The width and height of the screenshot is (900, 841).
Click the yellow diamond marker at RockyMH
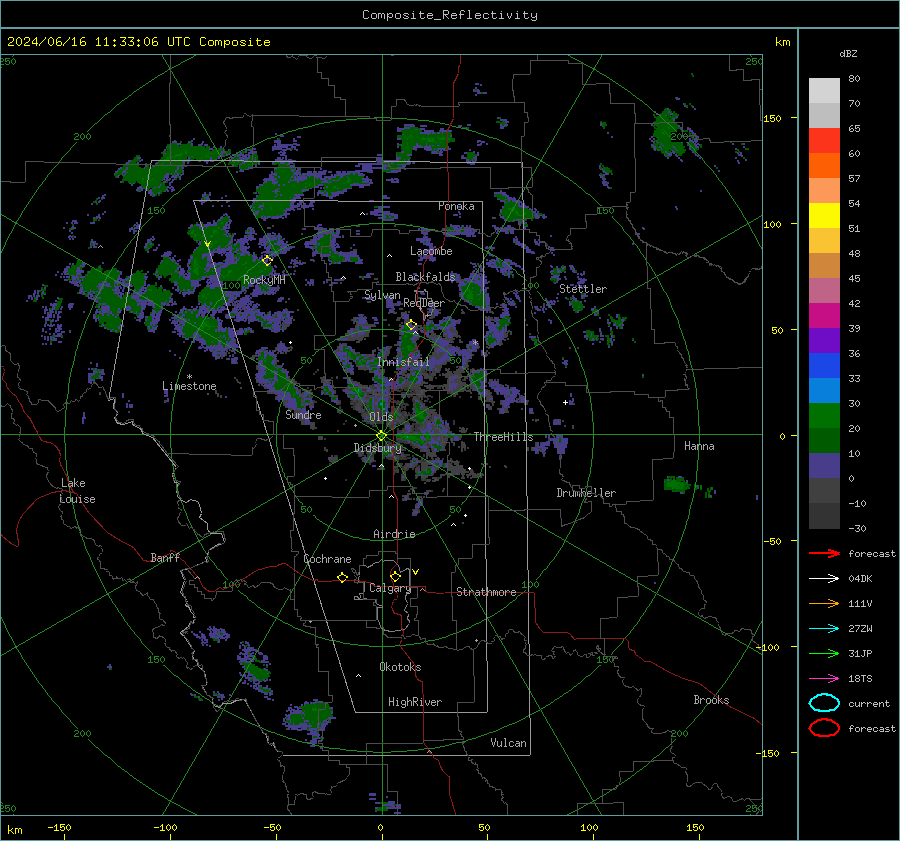point(267,261)
